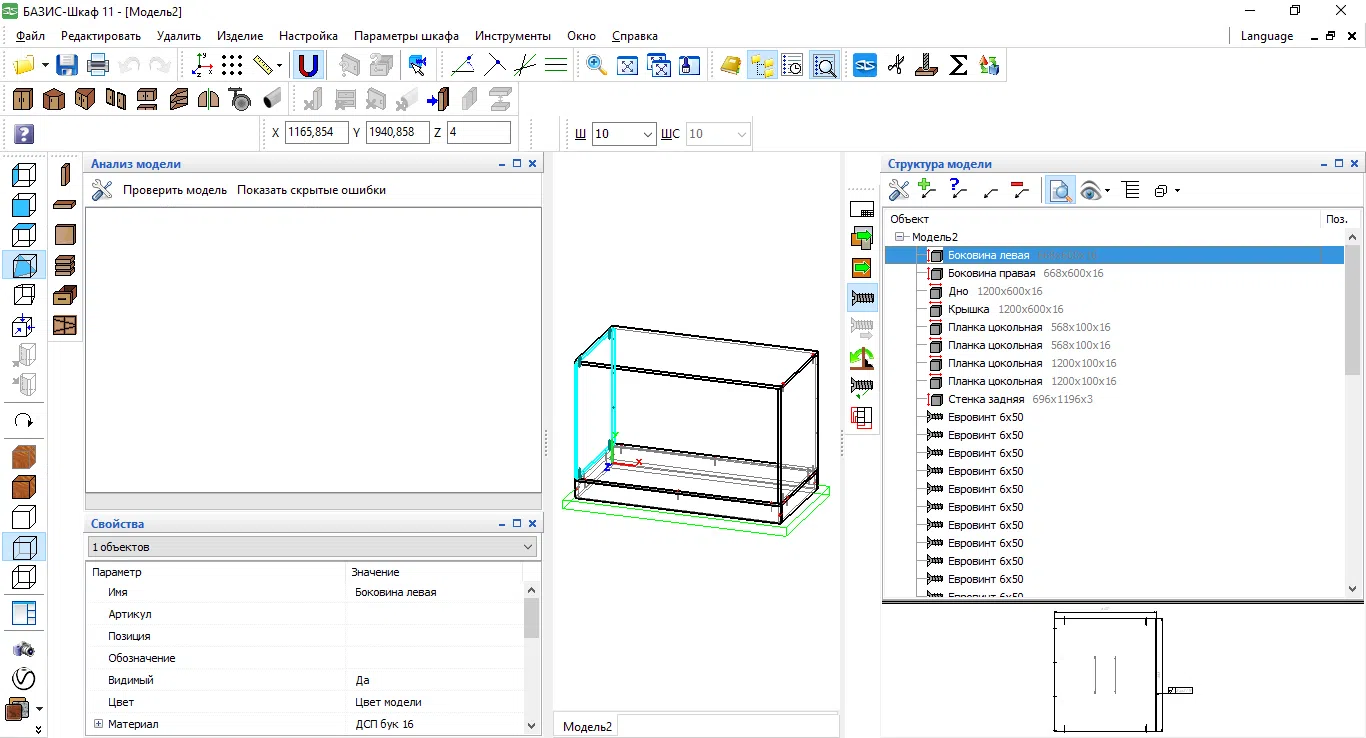The image size is (1366, 738).
Task: Expand the Материал property row
Action: coord(98,724)
